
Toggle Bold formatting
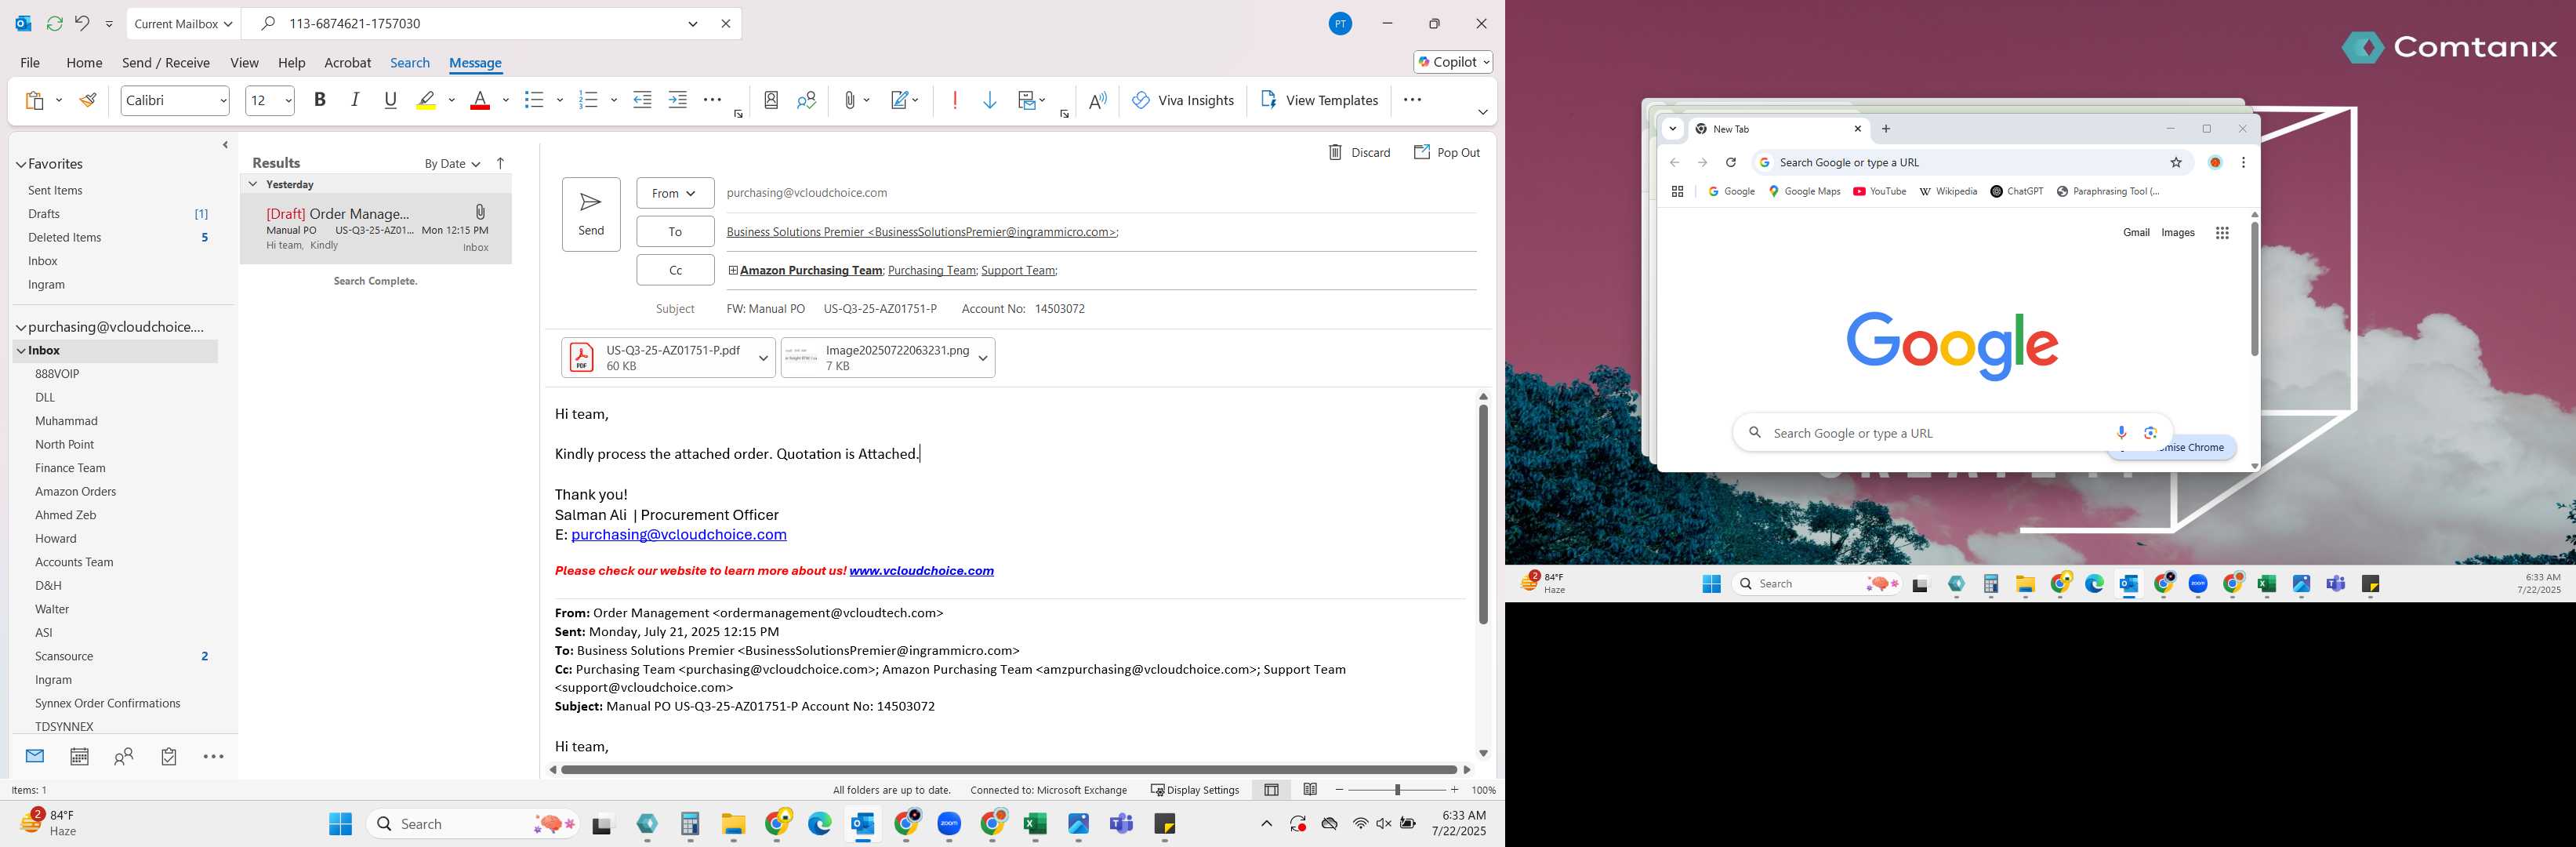coord(320,100)
